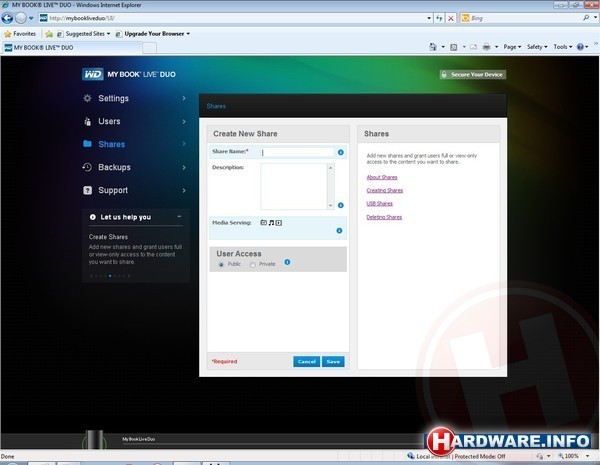Select the Public radio button
Image resolution: width=600 pixels, height=465 pixels.
coord(221,264)
